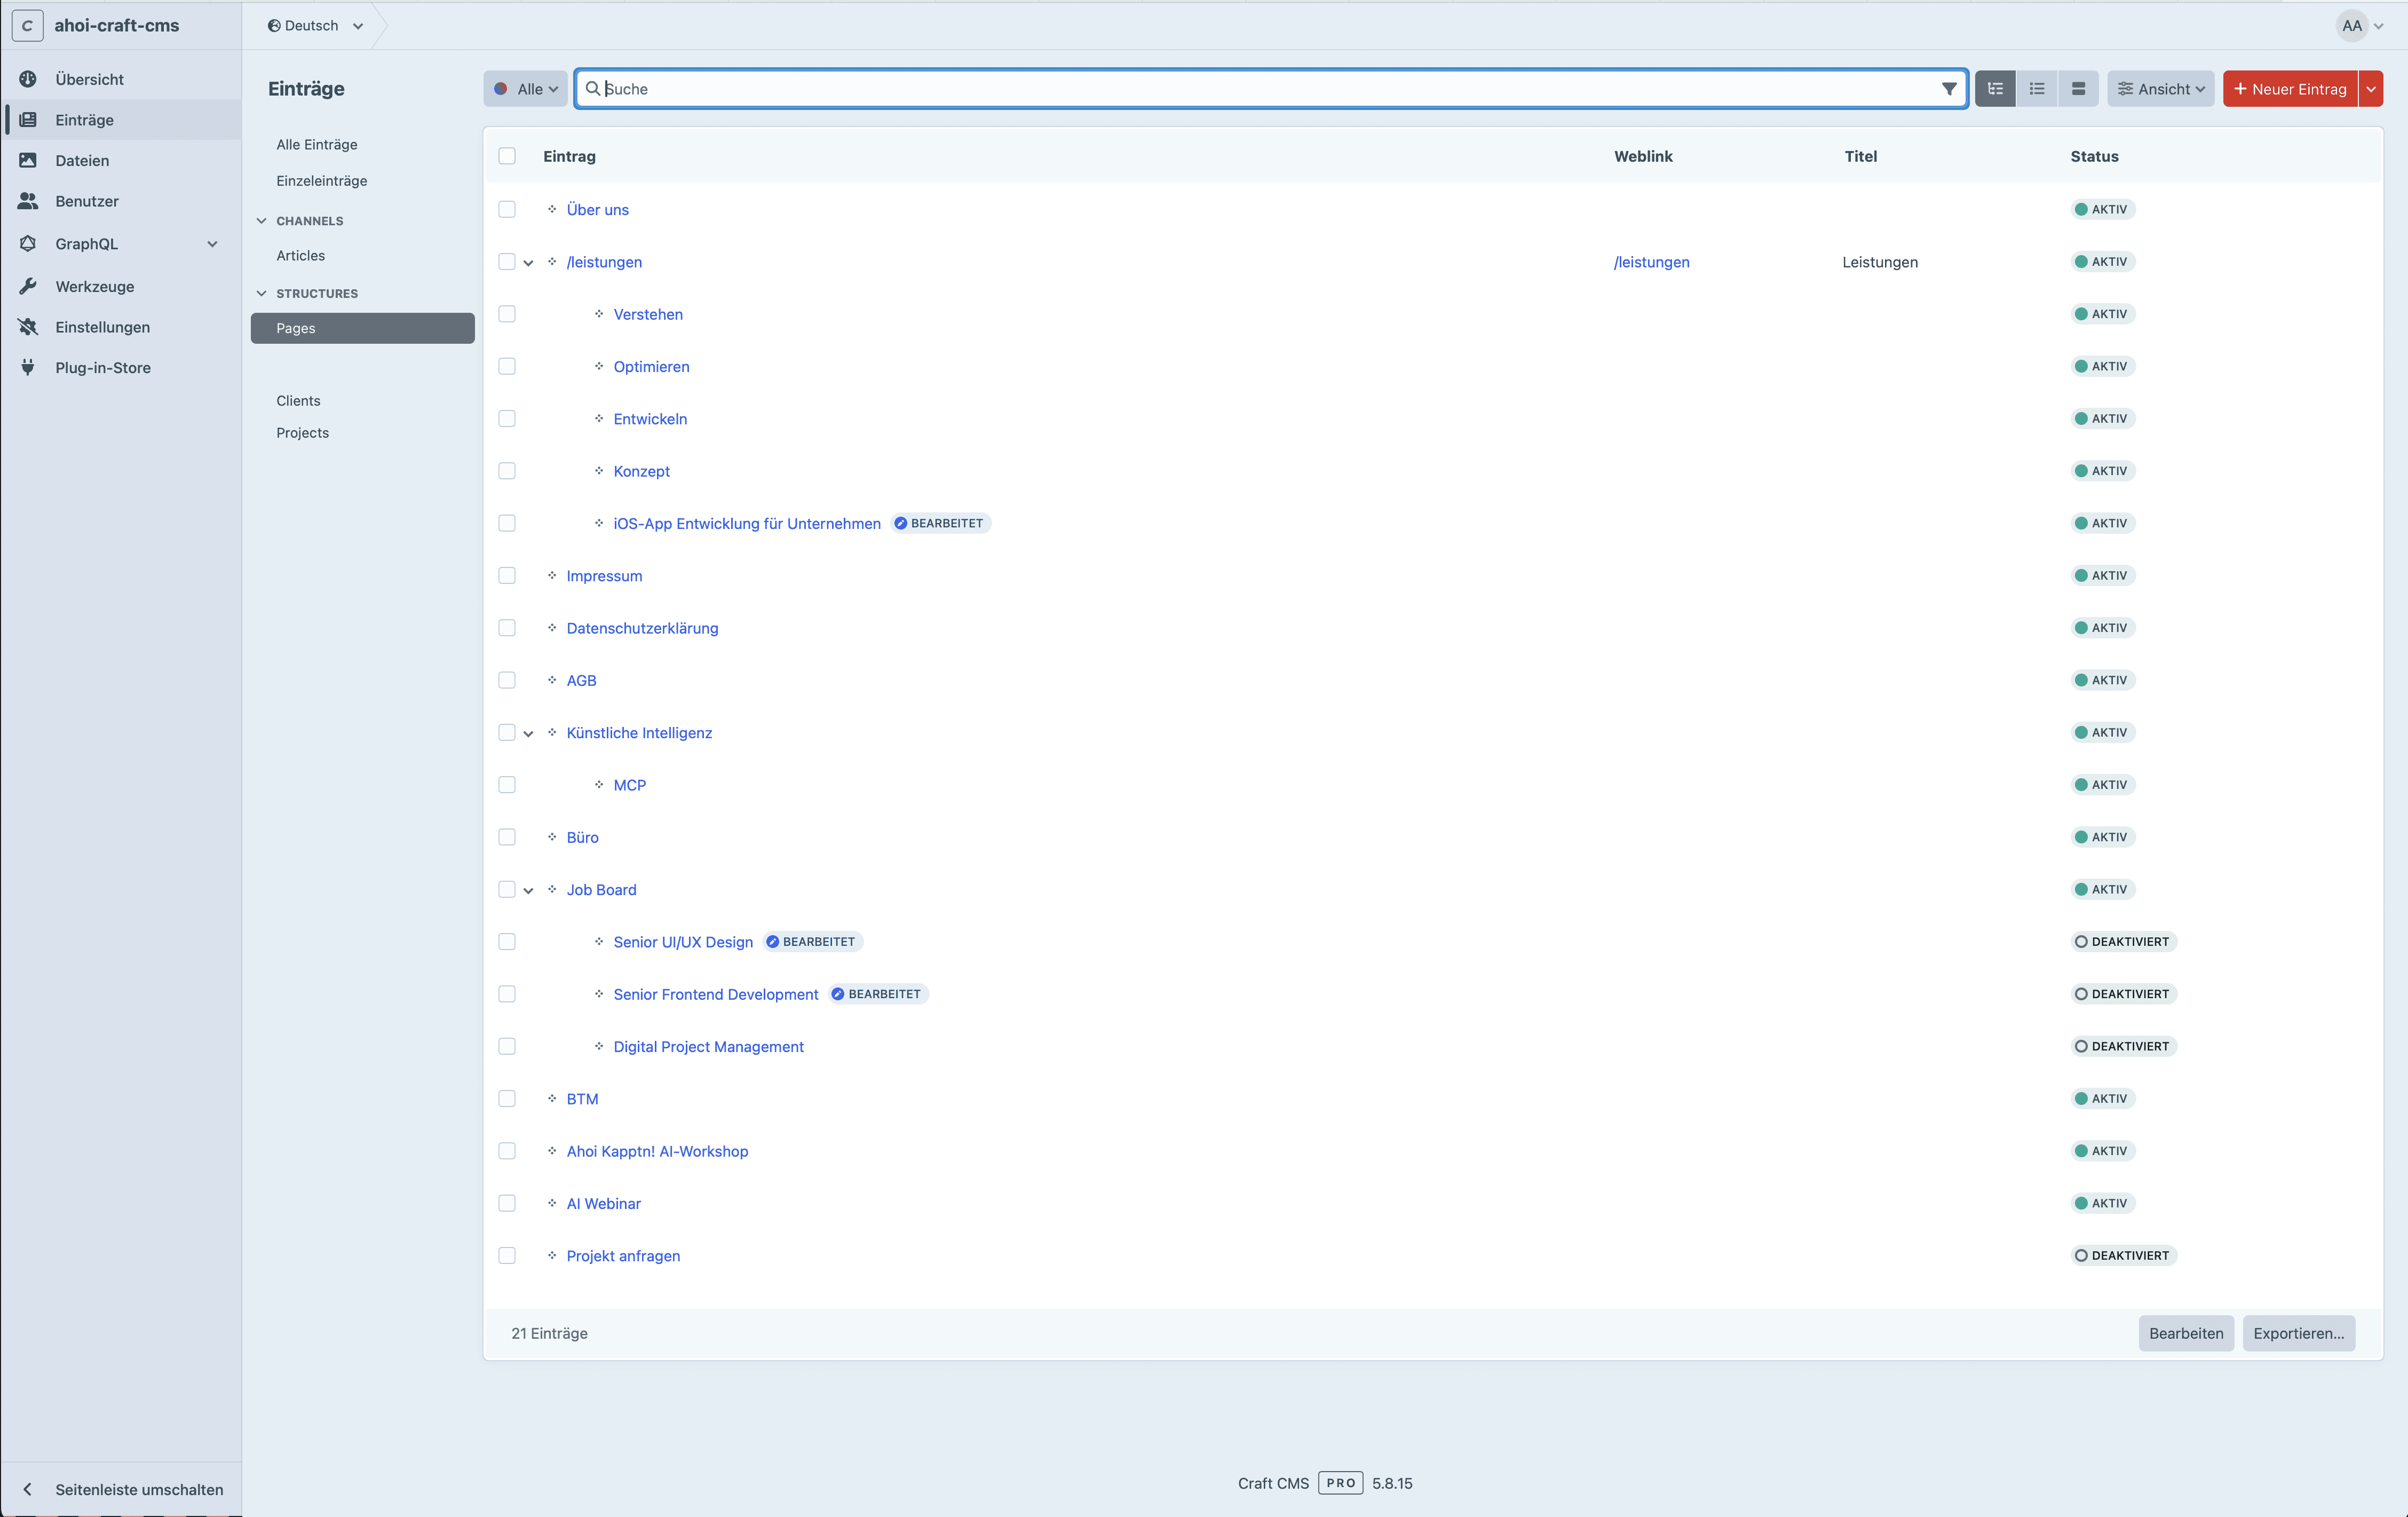Open the Deutsch site dropdown
This screenshot has height=1517, width=2408.
point(315,26)
